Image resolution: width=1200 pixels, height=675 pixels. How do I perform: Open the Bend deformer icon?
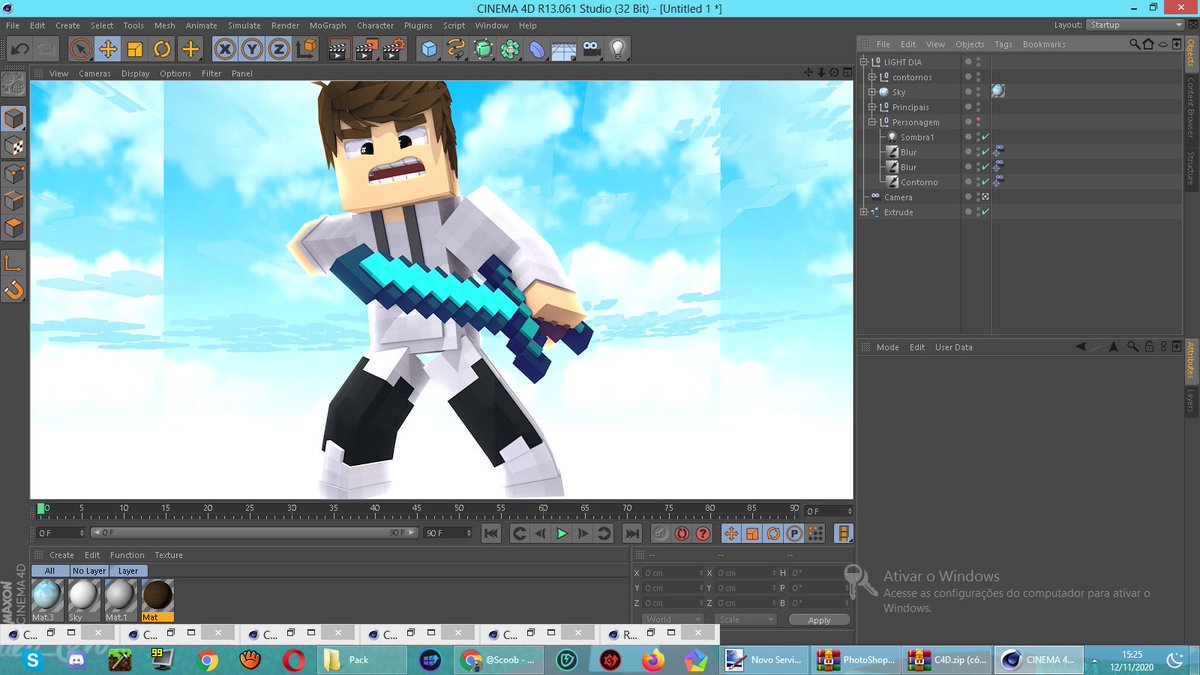[537, 48]
